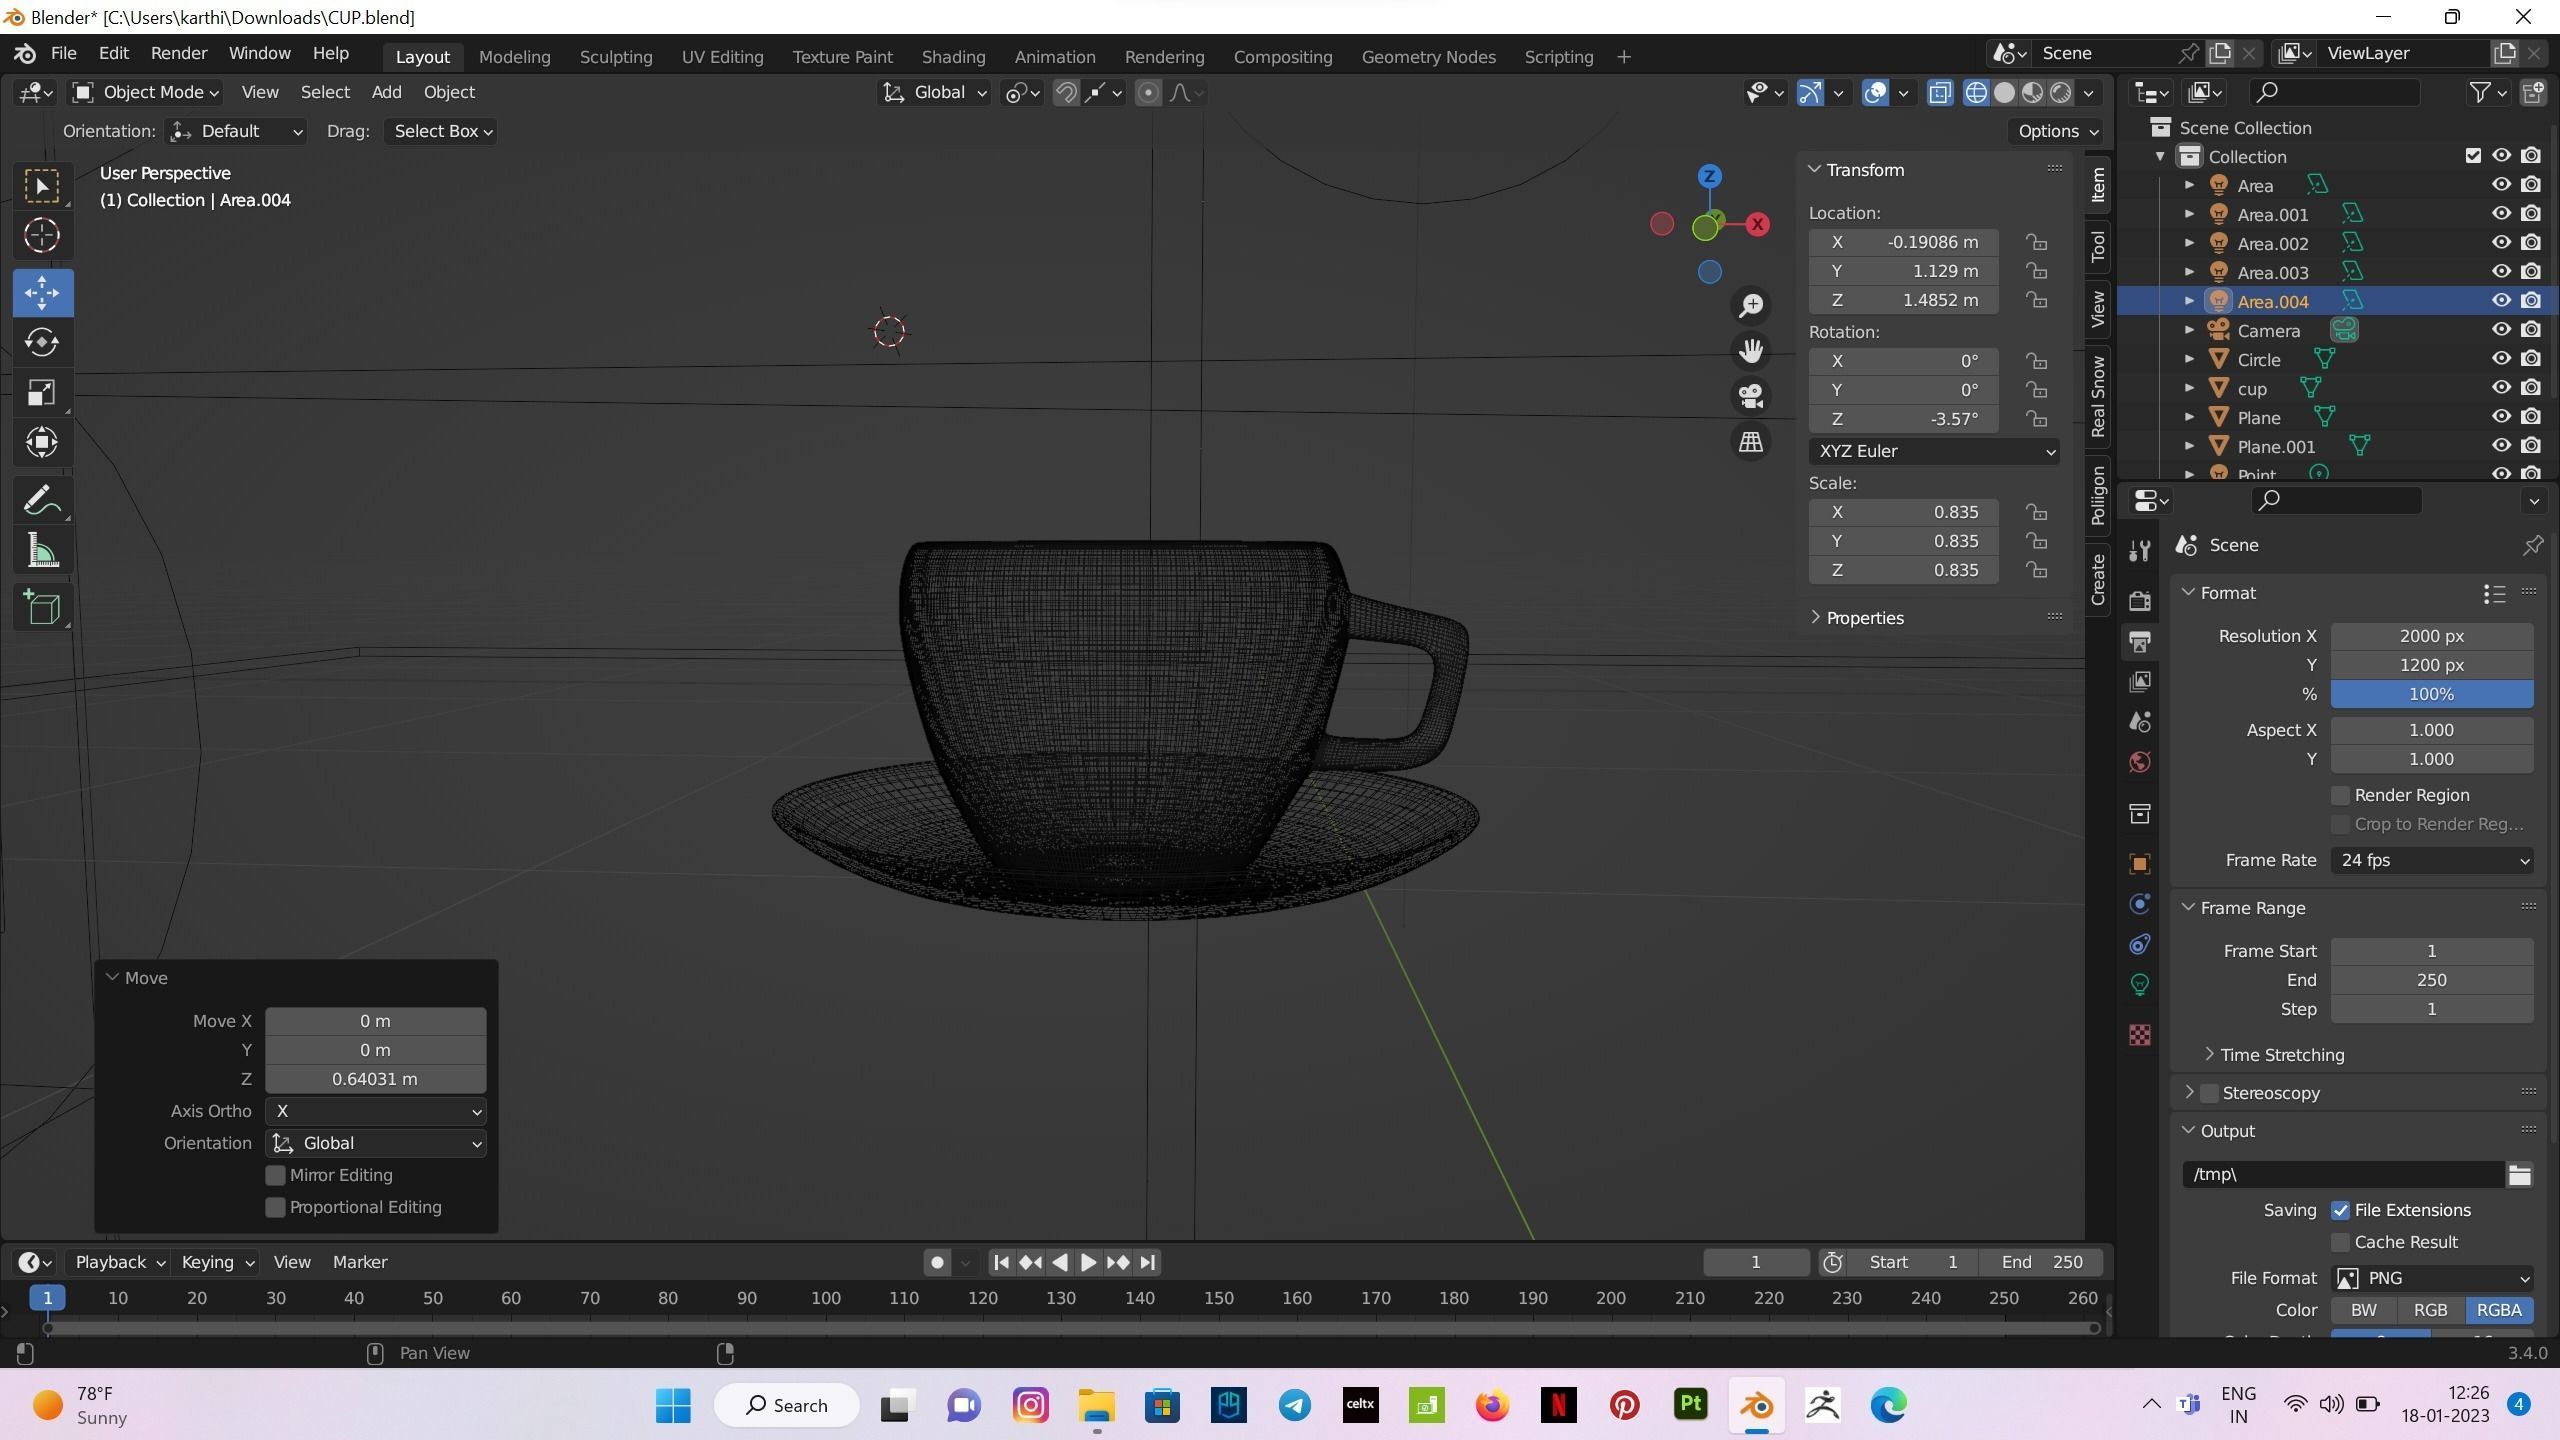Switch to wireframe viewport shading
This screenshot has width=2560, height=1440.
(1976, 93)
